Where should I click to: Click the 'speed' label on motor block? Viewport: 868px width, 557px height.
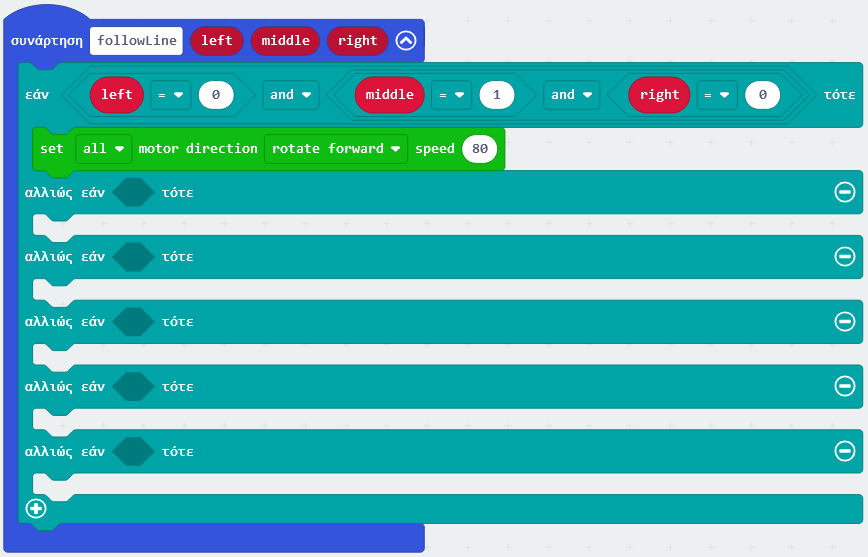(435, 149)
